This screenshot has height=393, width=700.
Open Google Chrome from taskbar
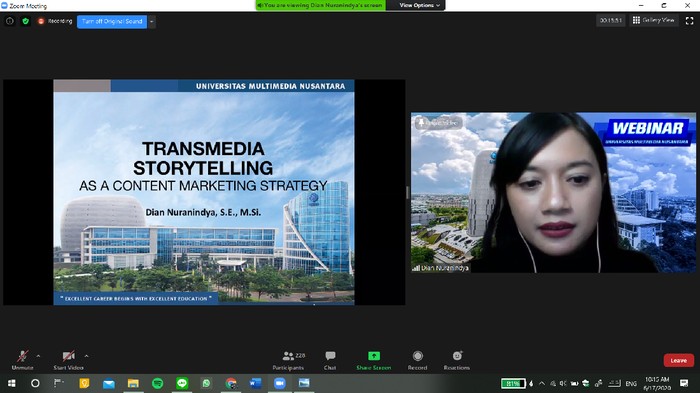pos(231,383)
